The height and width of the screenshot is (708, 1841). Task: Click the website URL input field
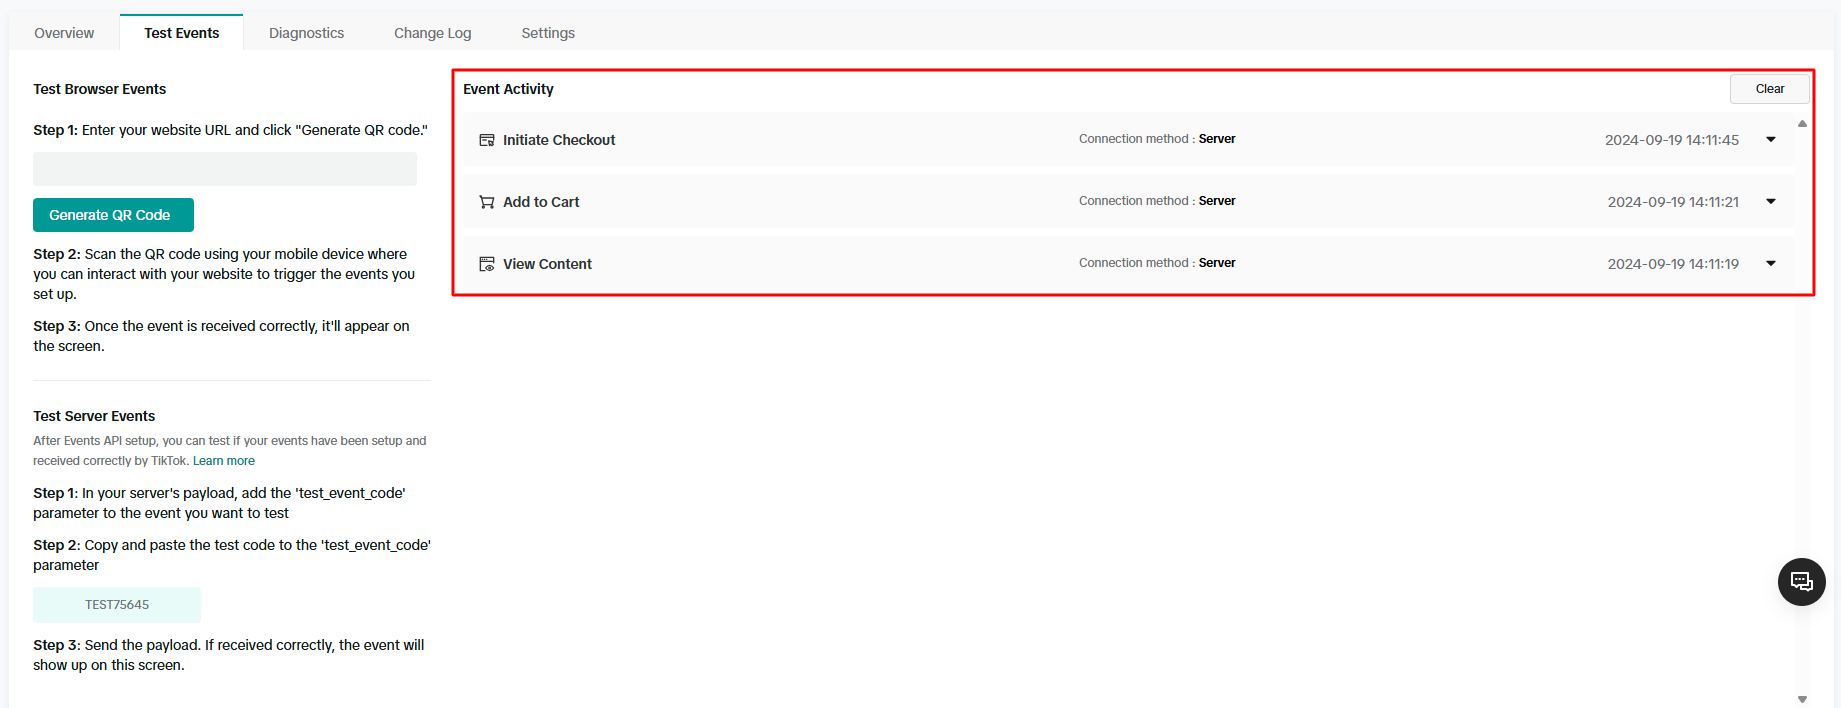225,169
